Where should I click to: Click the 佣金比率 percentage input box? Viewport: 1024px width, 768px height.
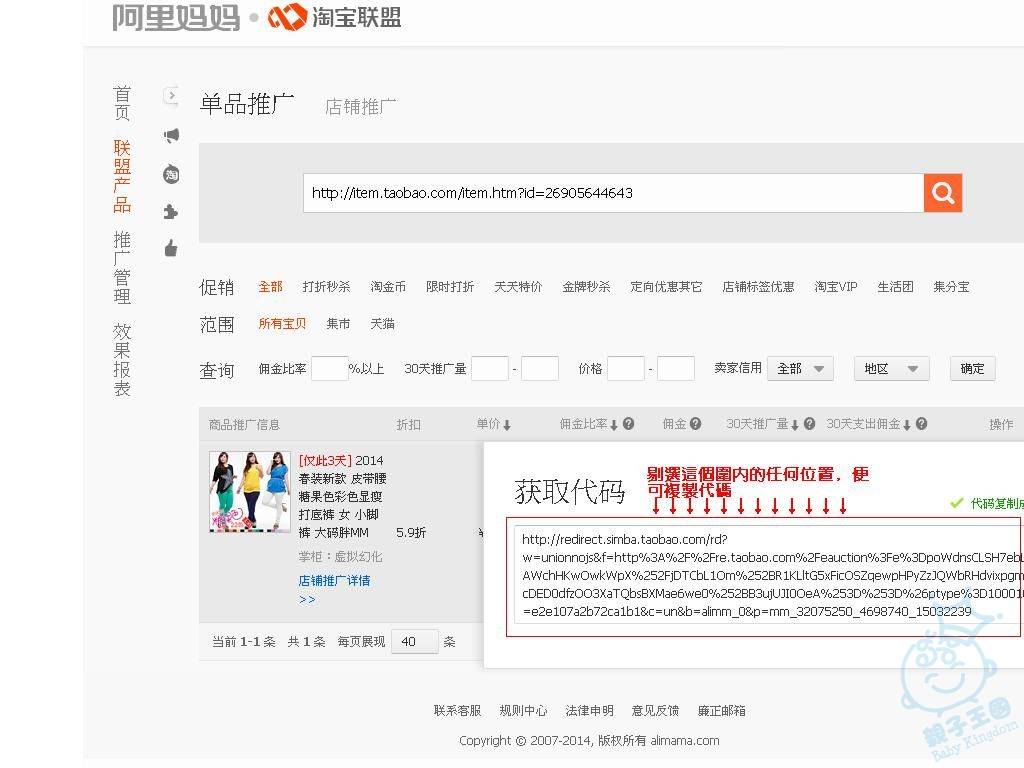pyautogui.click(x=330, y=369)
